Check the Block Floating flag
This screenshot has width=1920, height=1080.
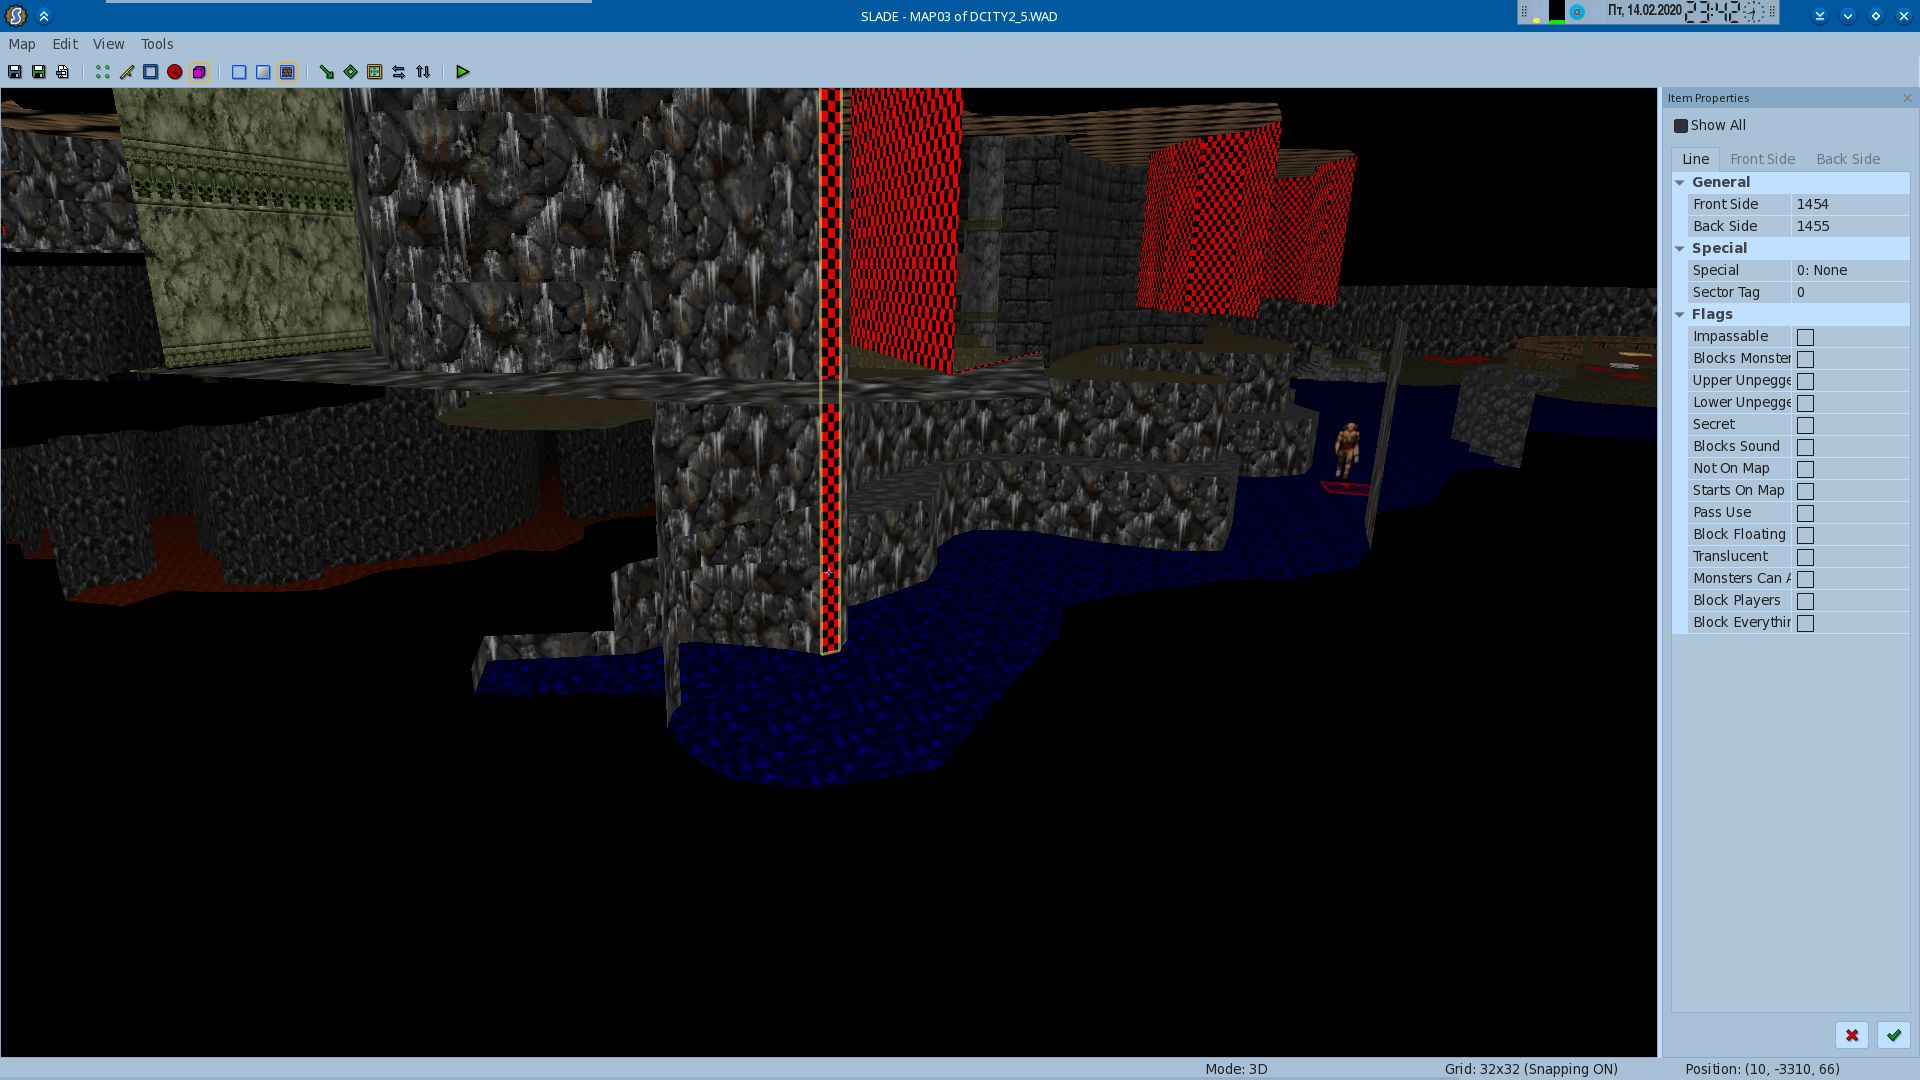coord(1805,535)
